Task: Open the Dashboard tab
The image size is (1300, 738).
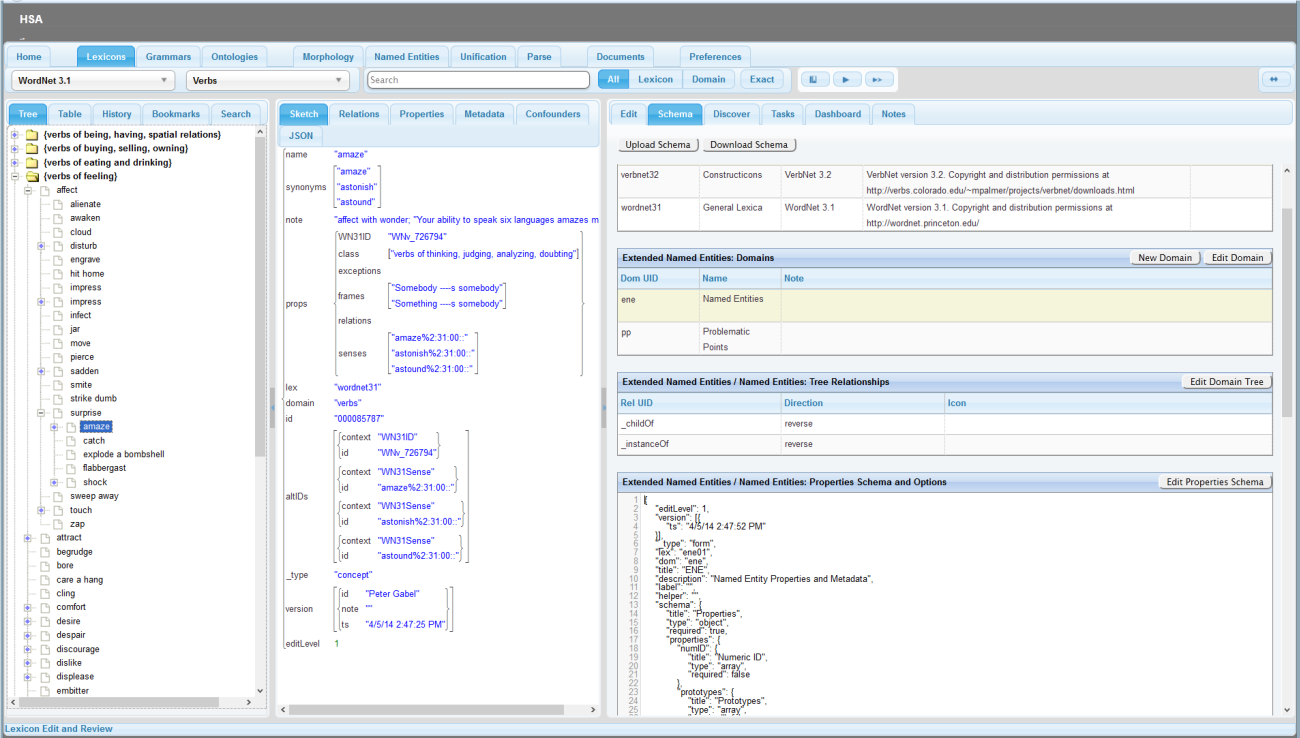Action: (838, 114)
